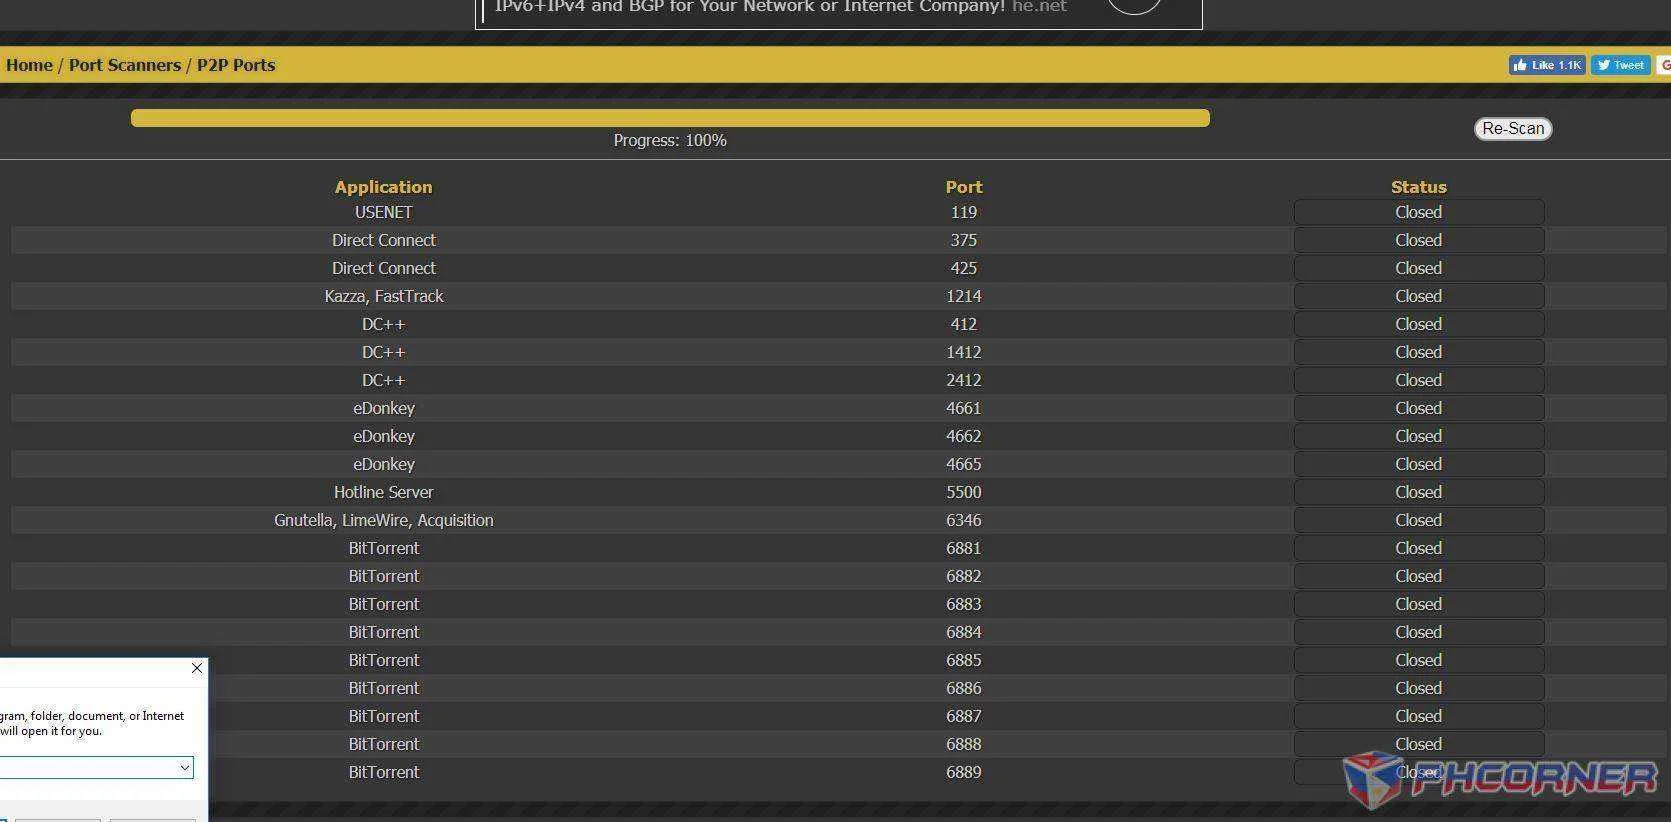The height and width of the screenshot is (822, 1671).
Task: Click port number 6886
Action: (964, 688)
